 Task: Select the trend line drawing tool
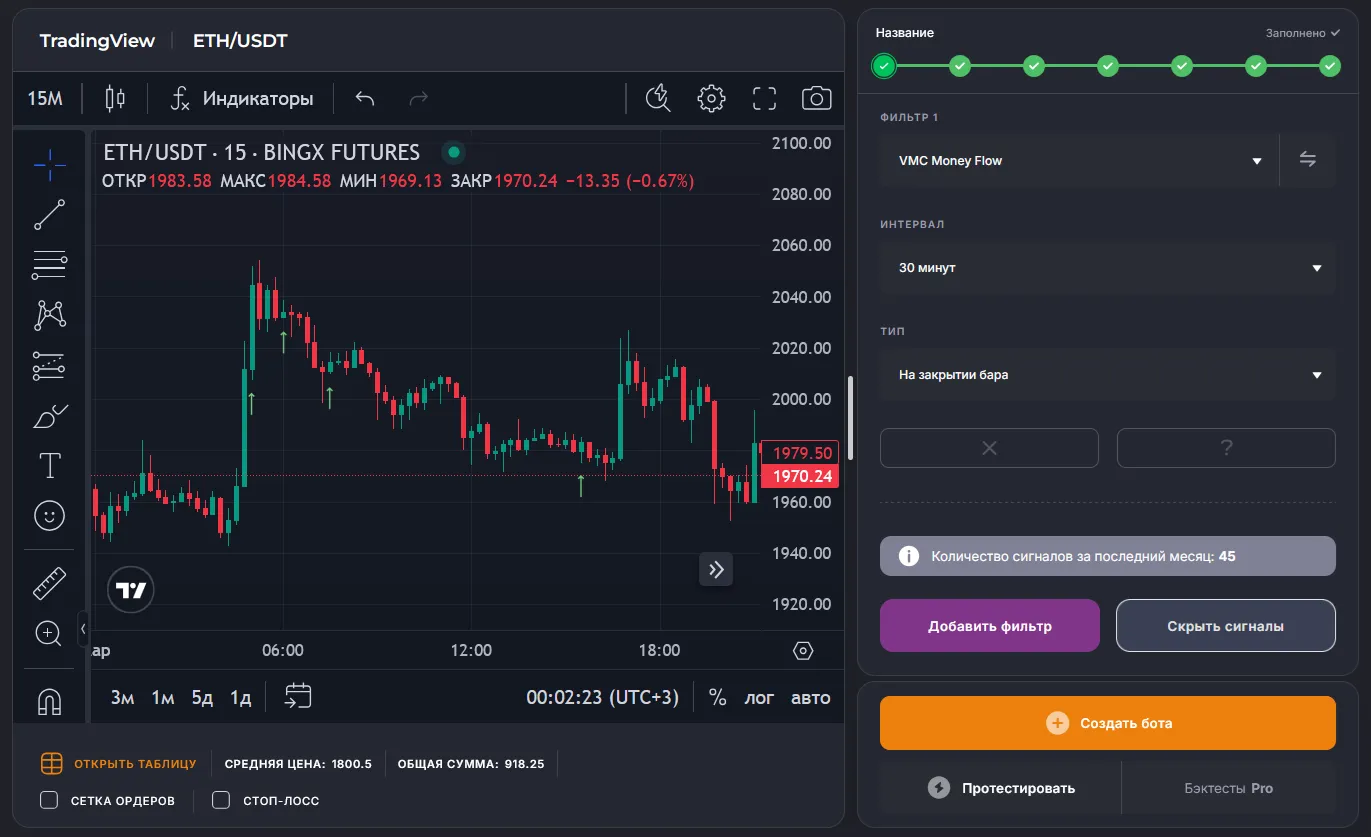pyautogui.click(x=49, y=214)
